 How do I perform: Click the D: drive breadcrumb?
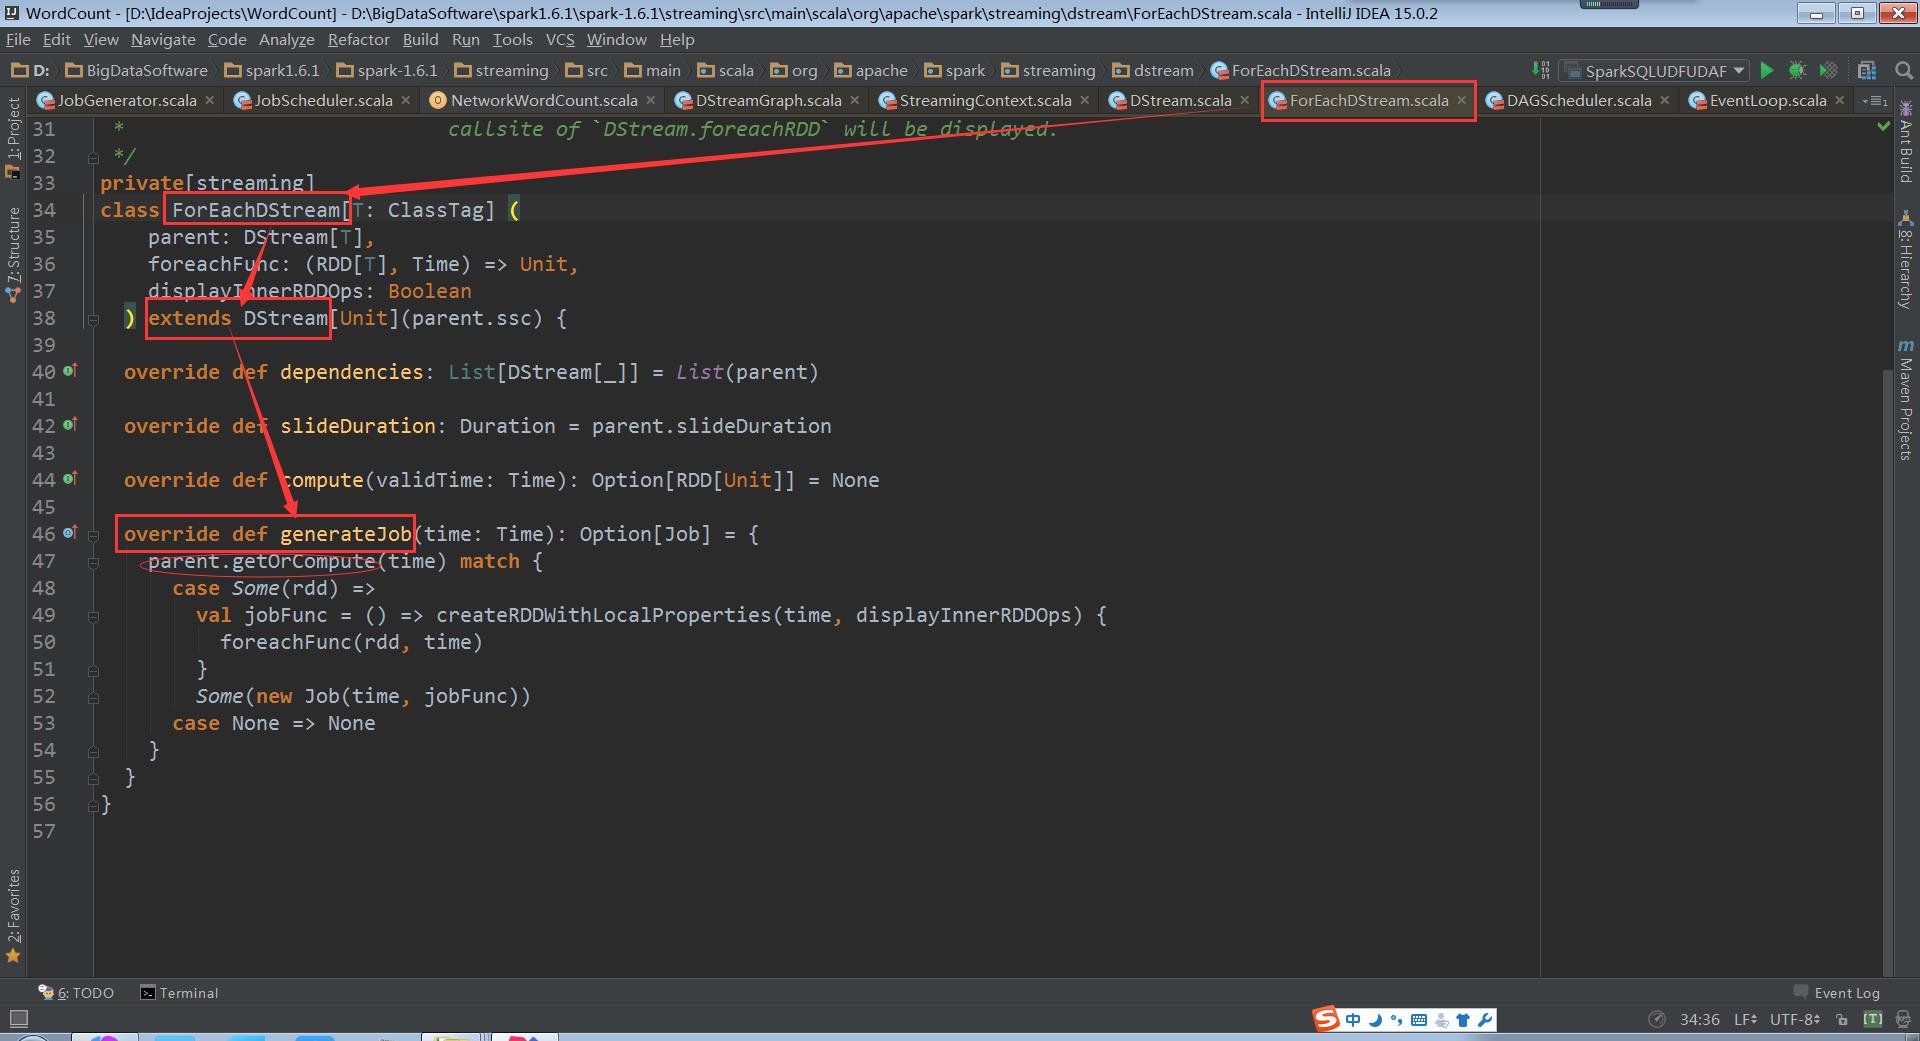[x=30, y=70]
